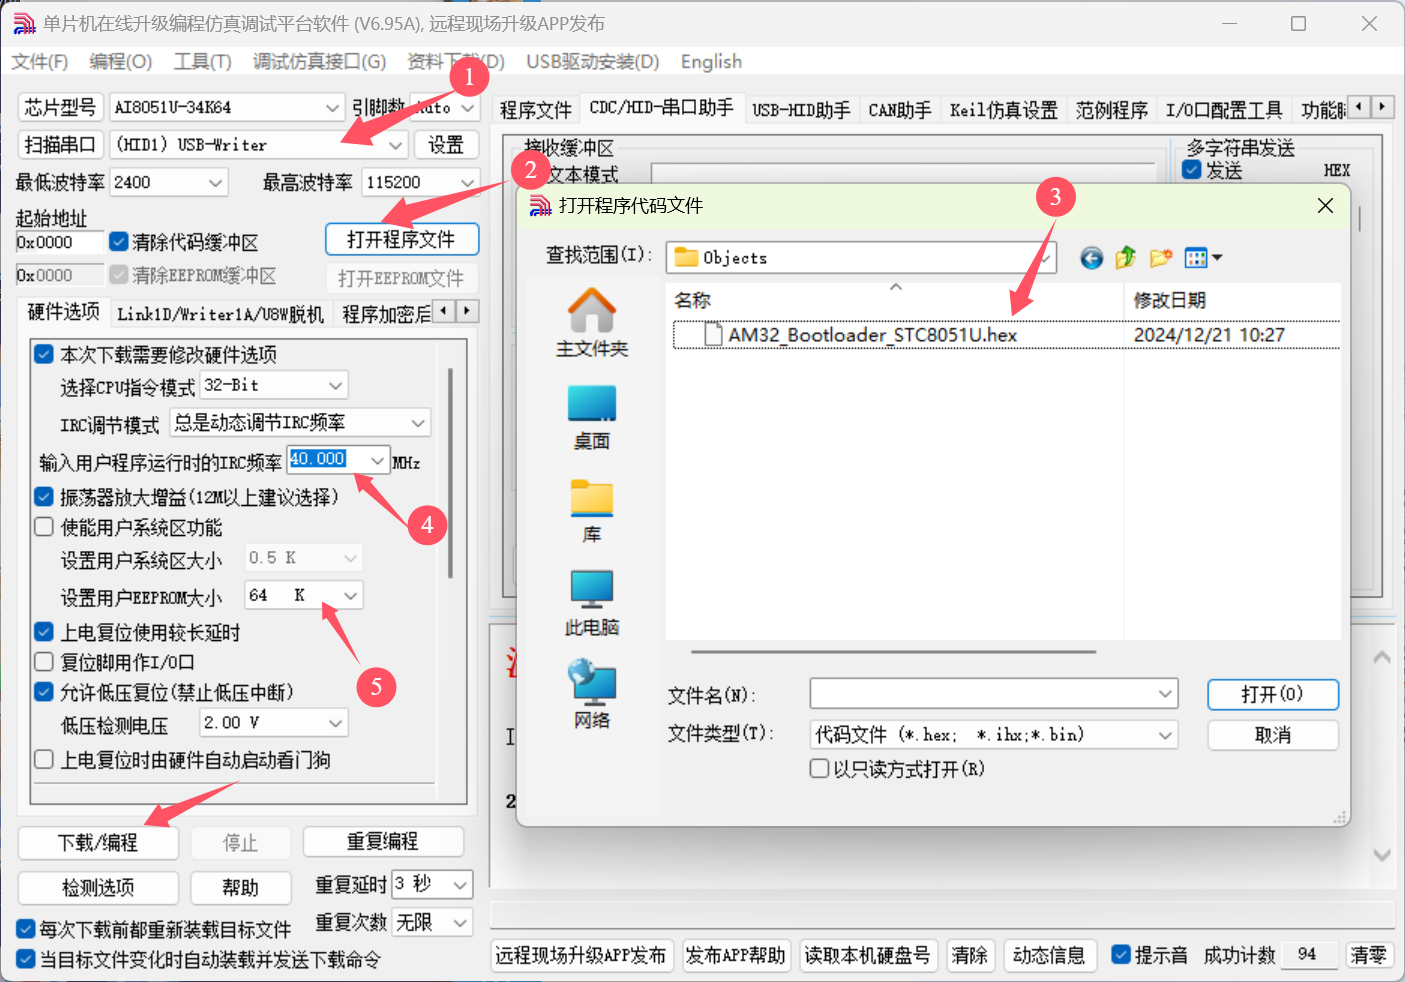
Task: Enable 上电复位时由硬件自动启动看门狗 checkbox
Action: pyautogui.click(x=44, y=760)
